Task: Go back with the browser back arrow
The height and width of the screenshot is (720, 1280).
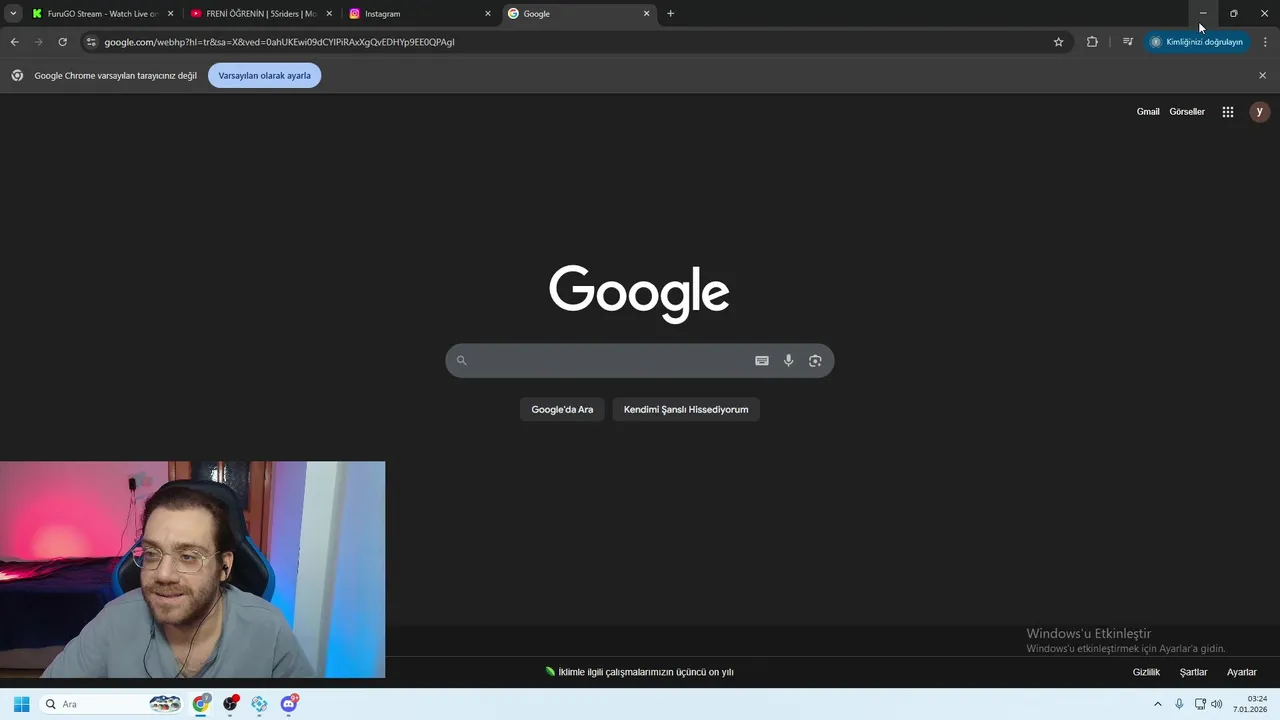Action: [14, 42]
